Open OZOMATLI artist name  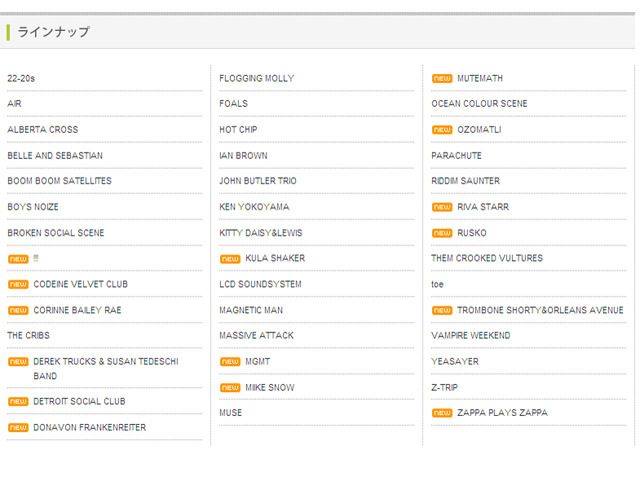[x=479, y=130]
